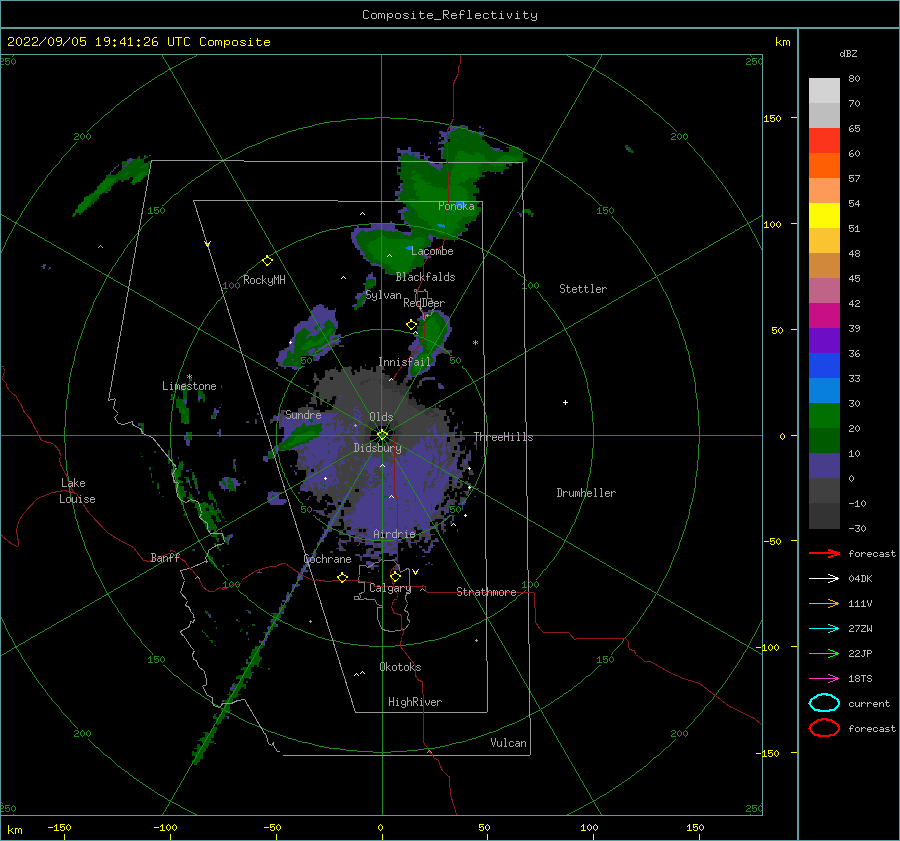Click the red forecast arrow in legend
Screen dimensions: 900x841
click(x=824, y=553)
